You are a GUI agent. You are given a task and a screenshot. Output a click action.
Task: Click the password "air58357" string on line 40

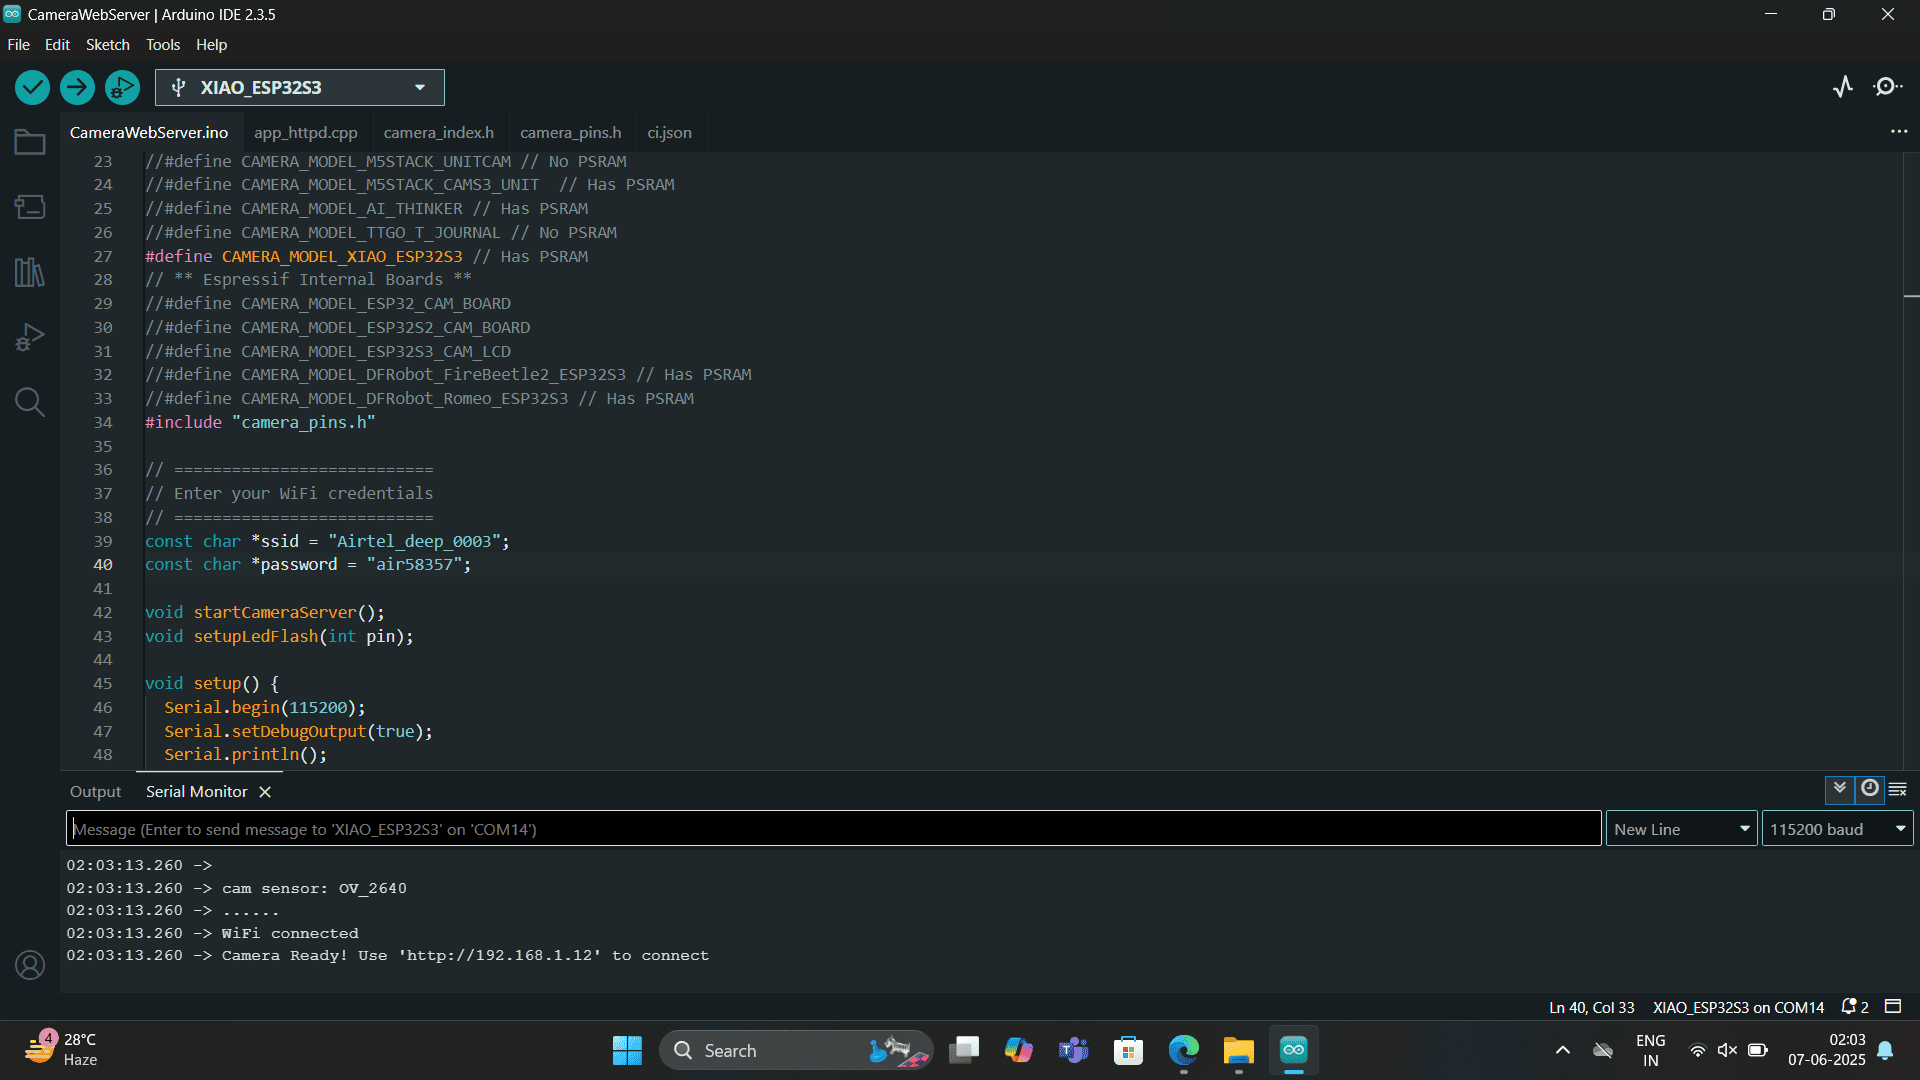tap(414, 565)
